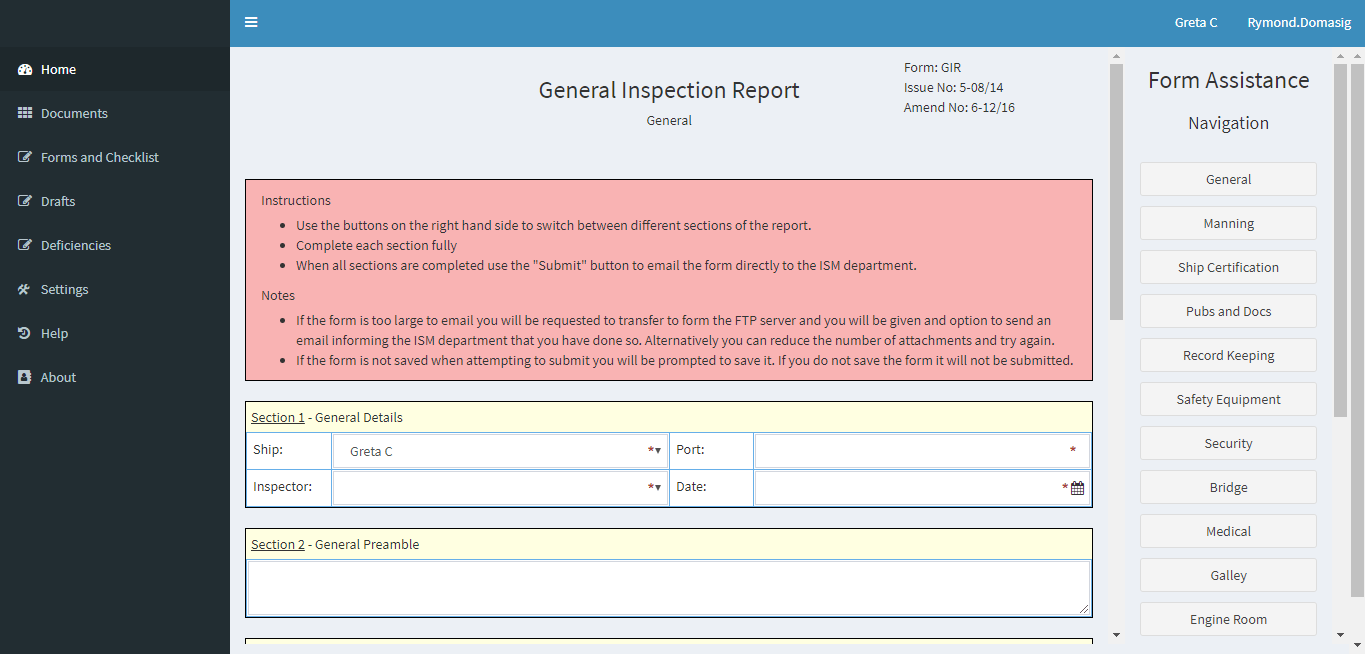The width and height of the screenshot is (1365, 654).
Task: Click the Drafts edit icon
Action: pos(25,201)
